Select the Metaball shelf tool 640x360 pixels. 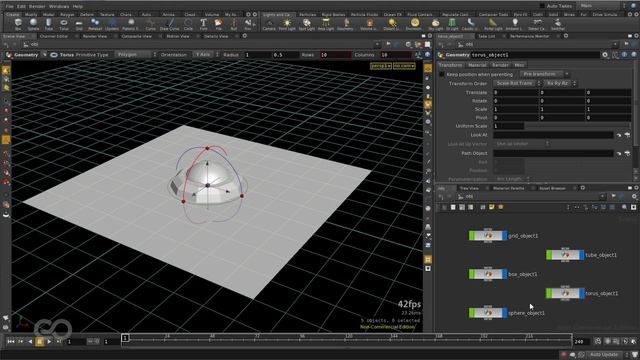point(95,24)
